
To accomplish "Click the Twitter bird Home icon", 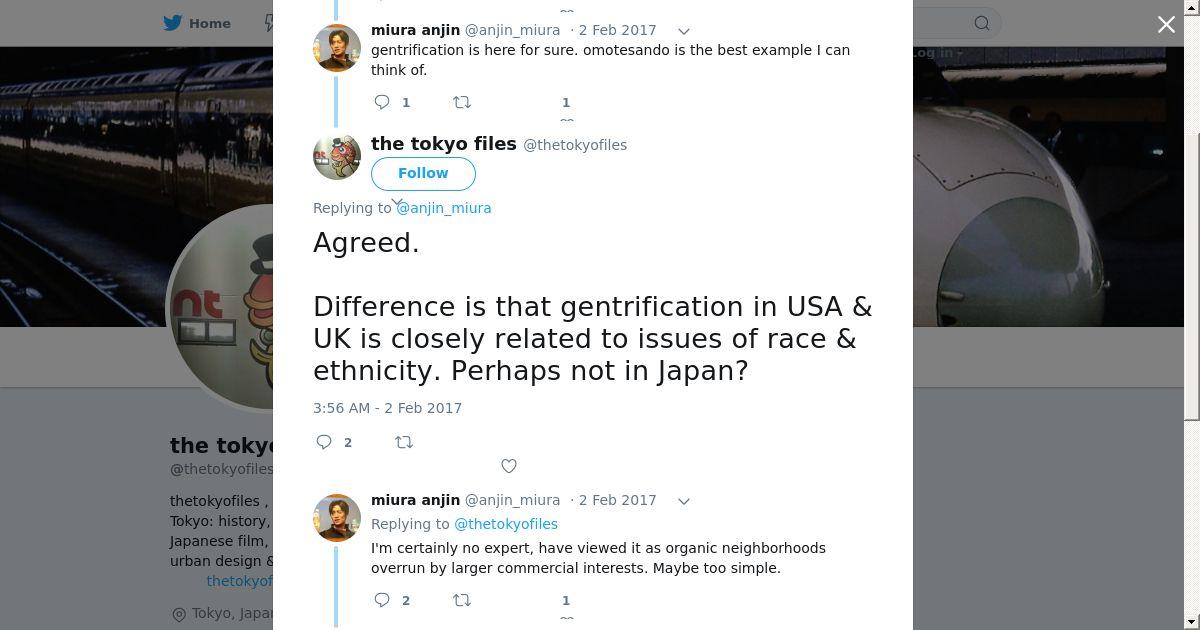I will coord(173,23).
